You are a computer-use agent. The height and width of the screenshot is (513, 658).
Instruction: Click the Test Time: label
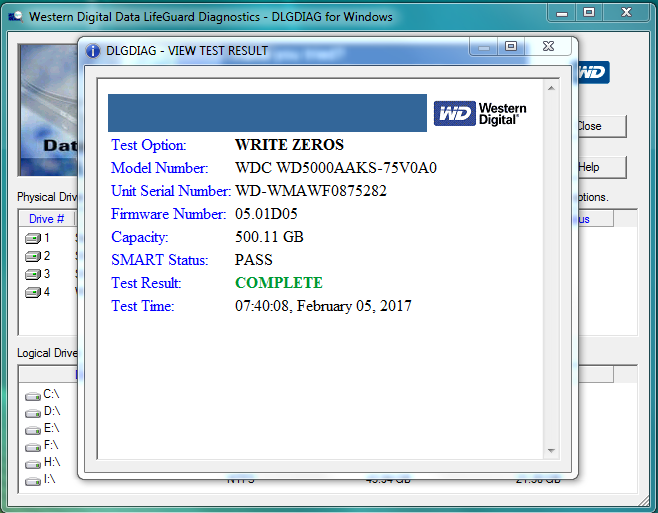[142, 306]
